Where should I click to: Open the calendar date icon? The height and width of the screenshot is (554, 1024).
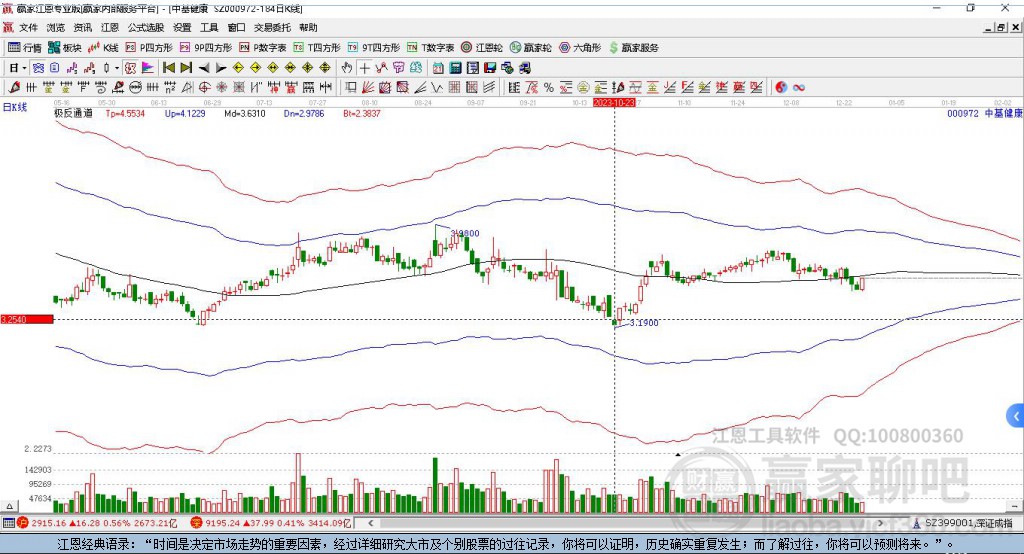pyautogui.click(x=438, y=68)
